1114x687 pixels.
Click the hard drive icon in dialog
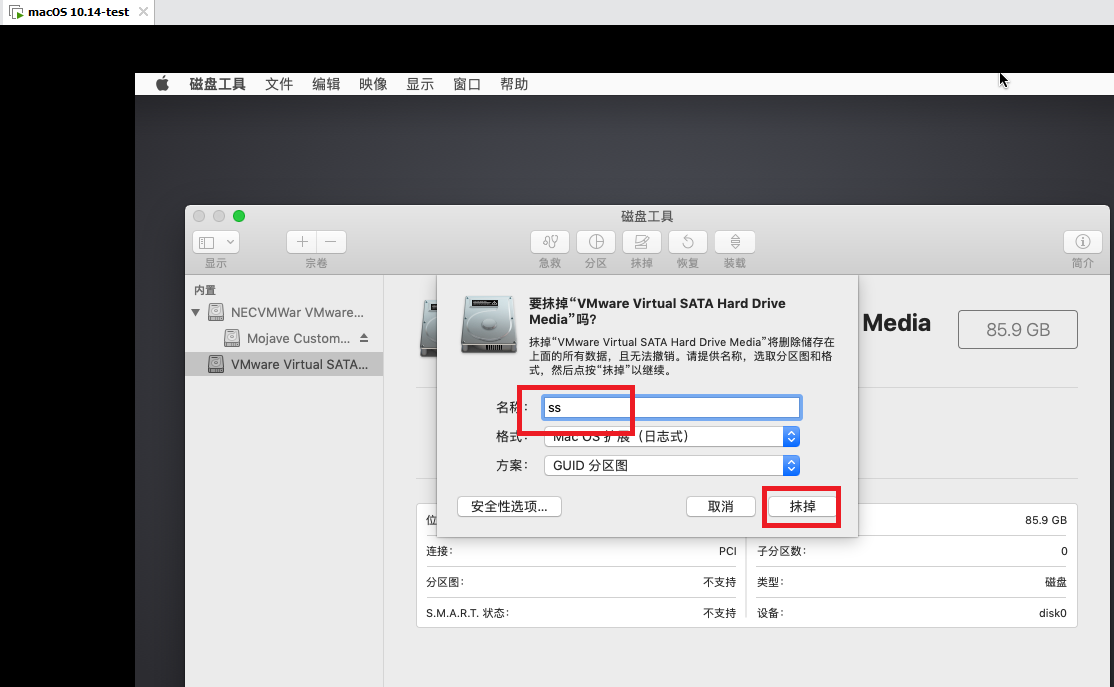point(488,324)
